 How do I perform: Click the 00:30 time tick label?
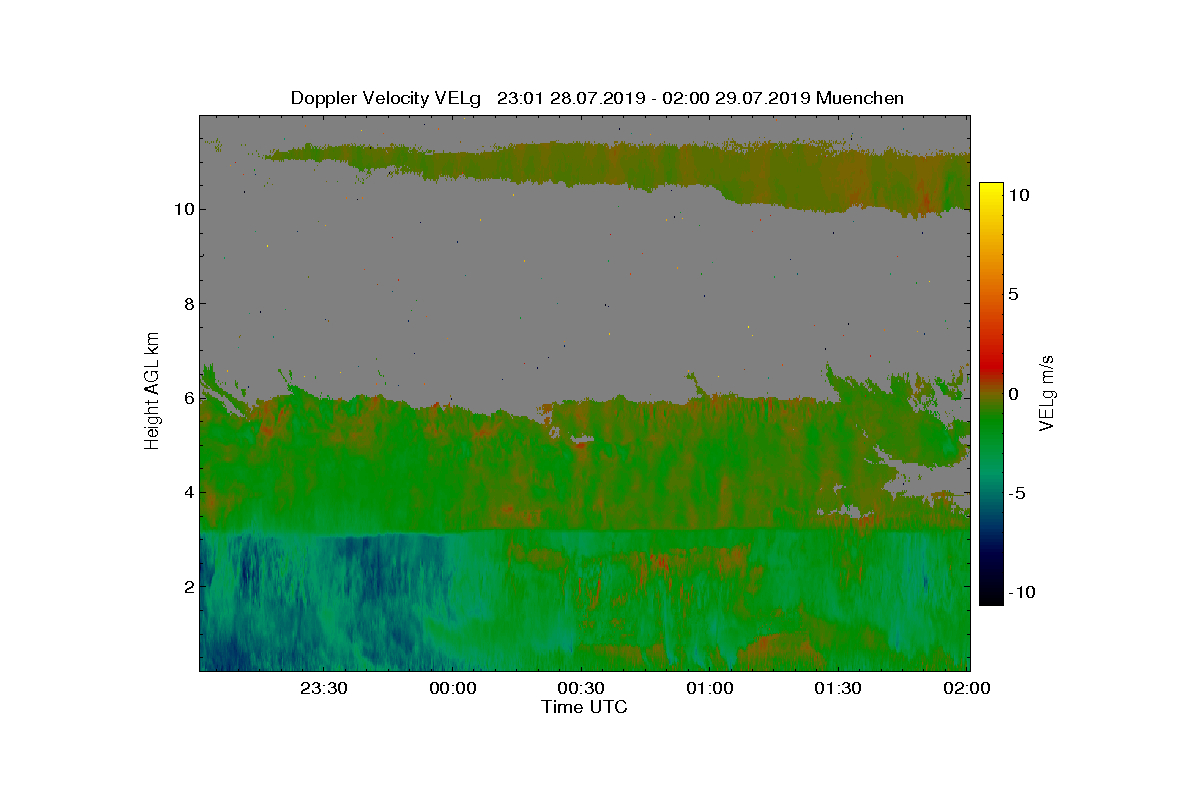click(582, 689)
